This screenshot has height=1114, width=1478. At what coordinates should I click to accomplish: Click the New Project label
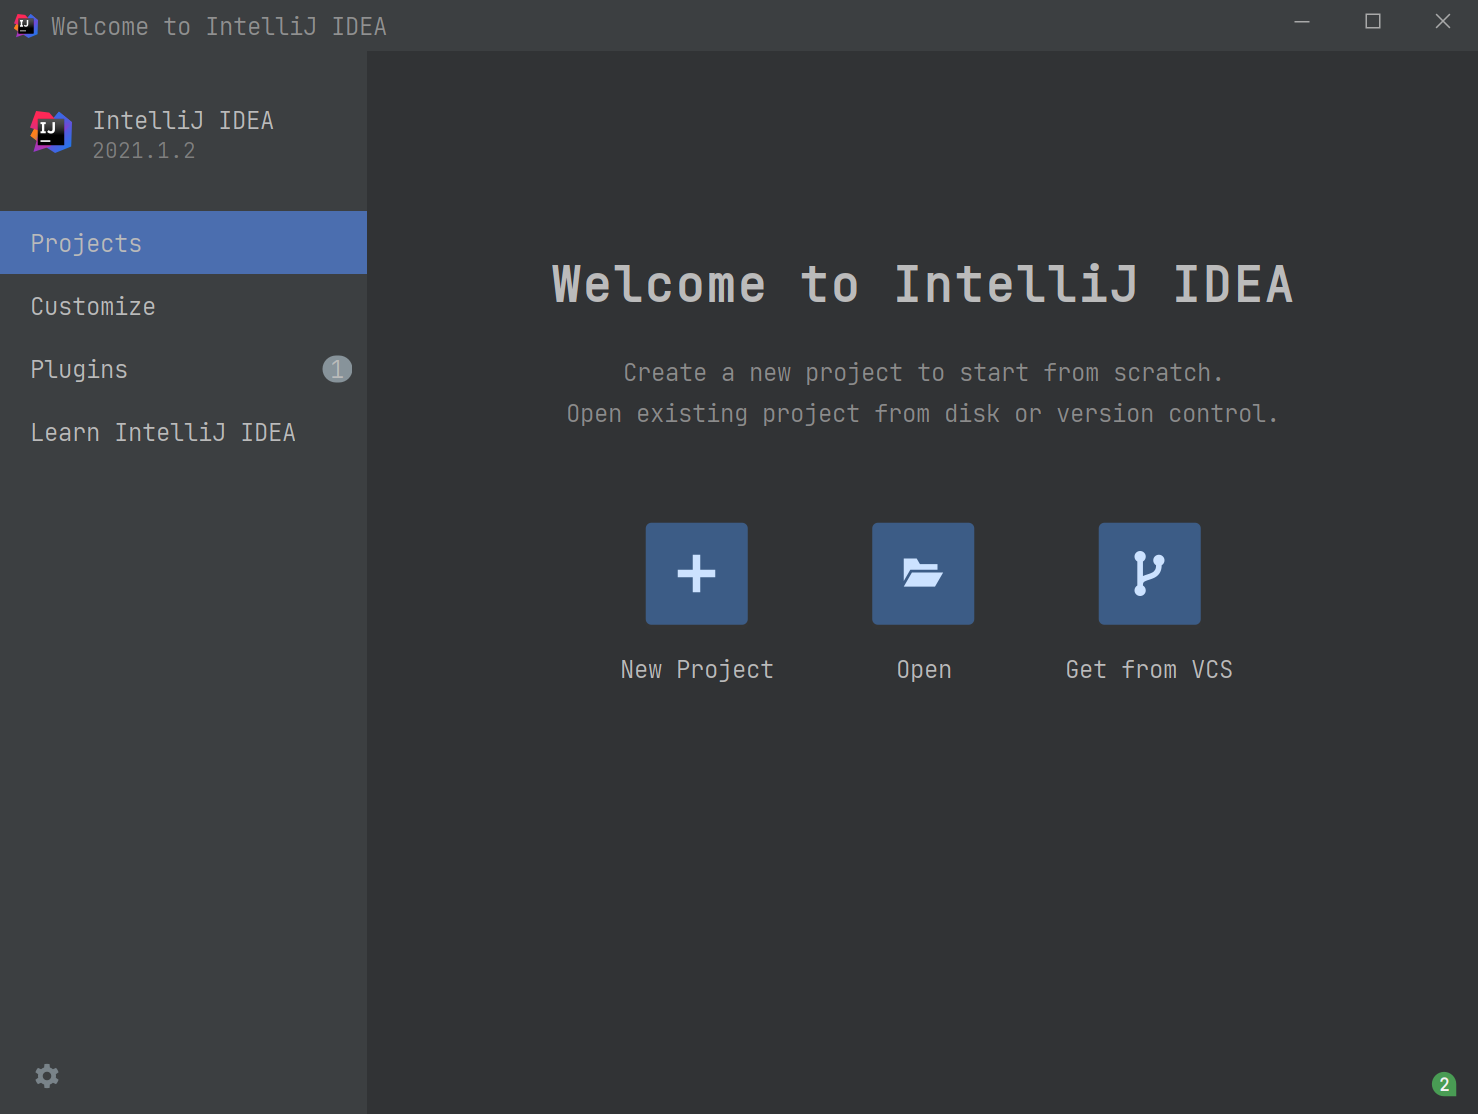[x=696, y=669]
